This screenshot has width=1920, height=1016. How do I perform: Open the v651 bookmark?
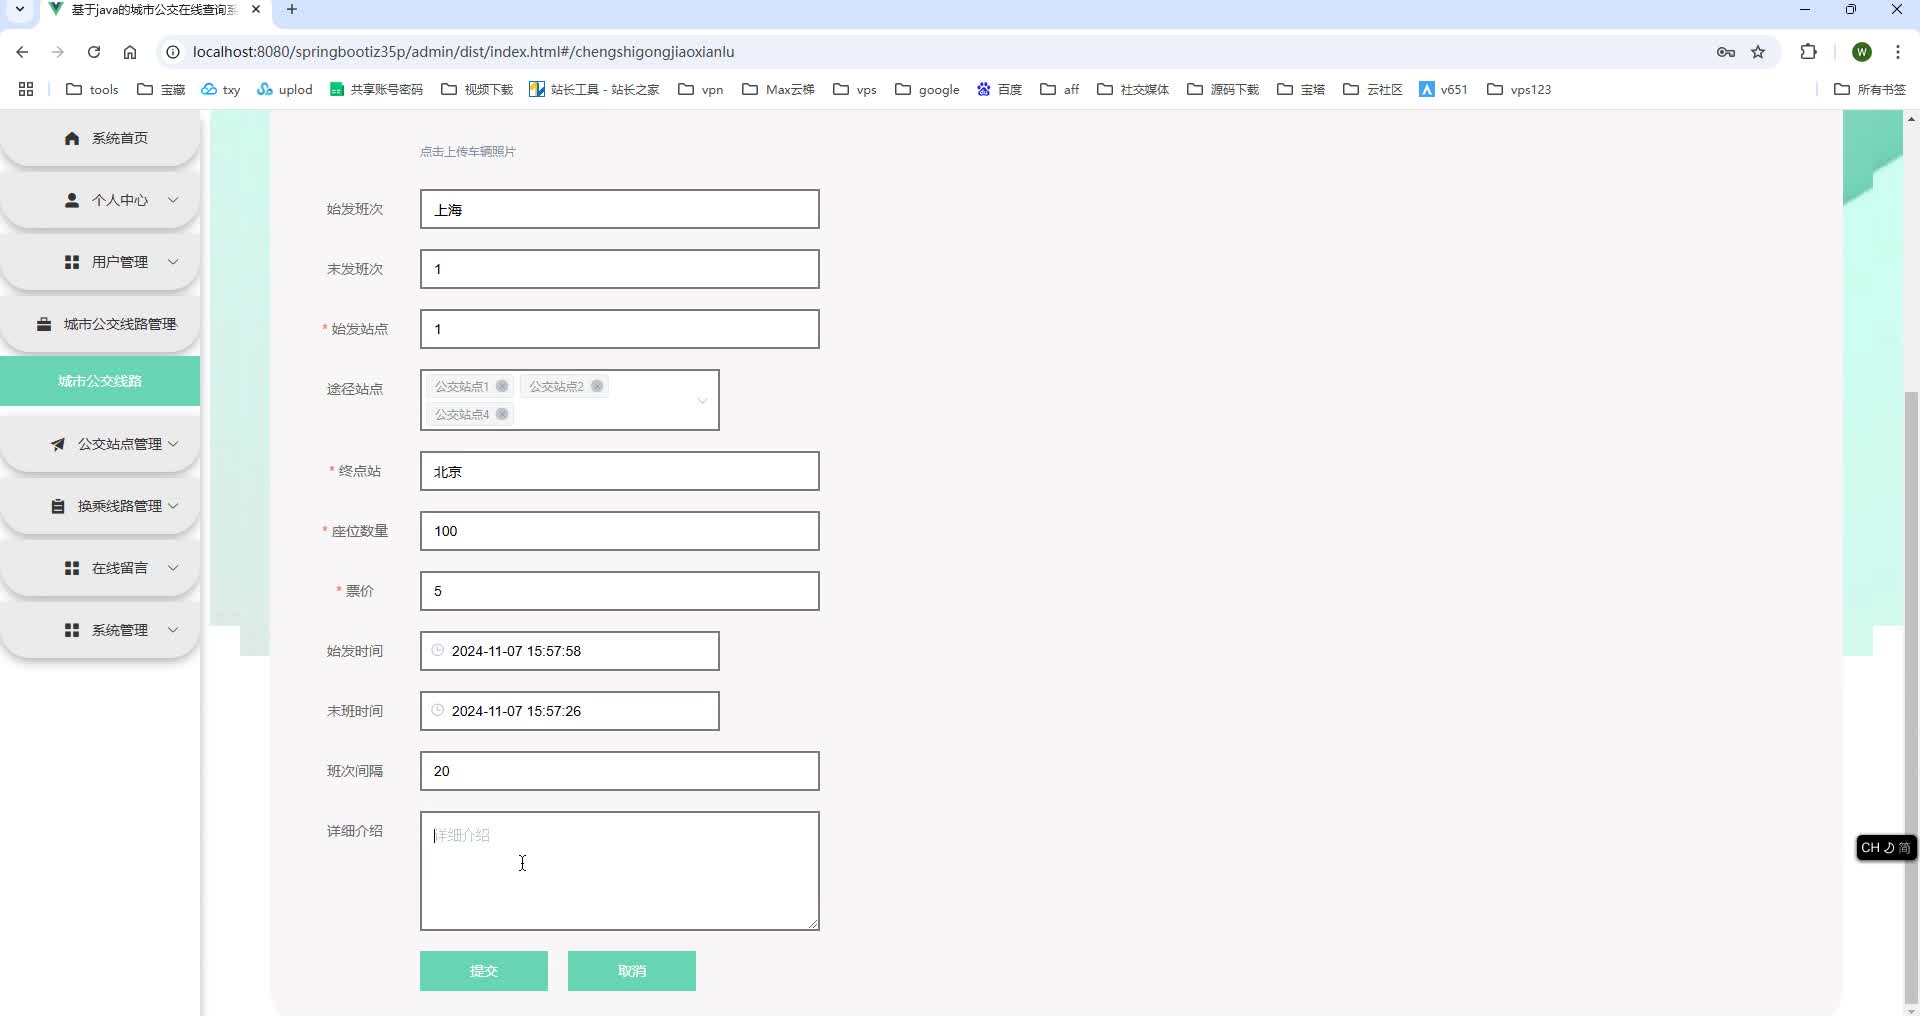pos(1443,89)
